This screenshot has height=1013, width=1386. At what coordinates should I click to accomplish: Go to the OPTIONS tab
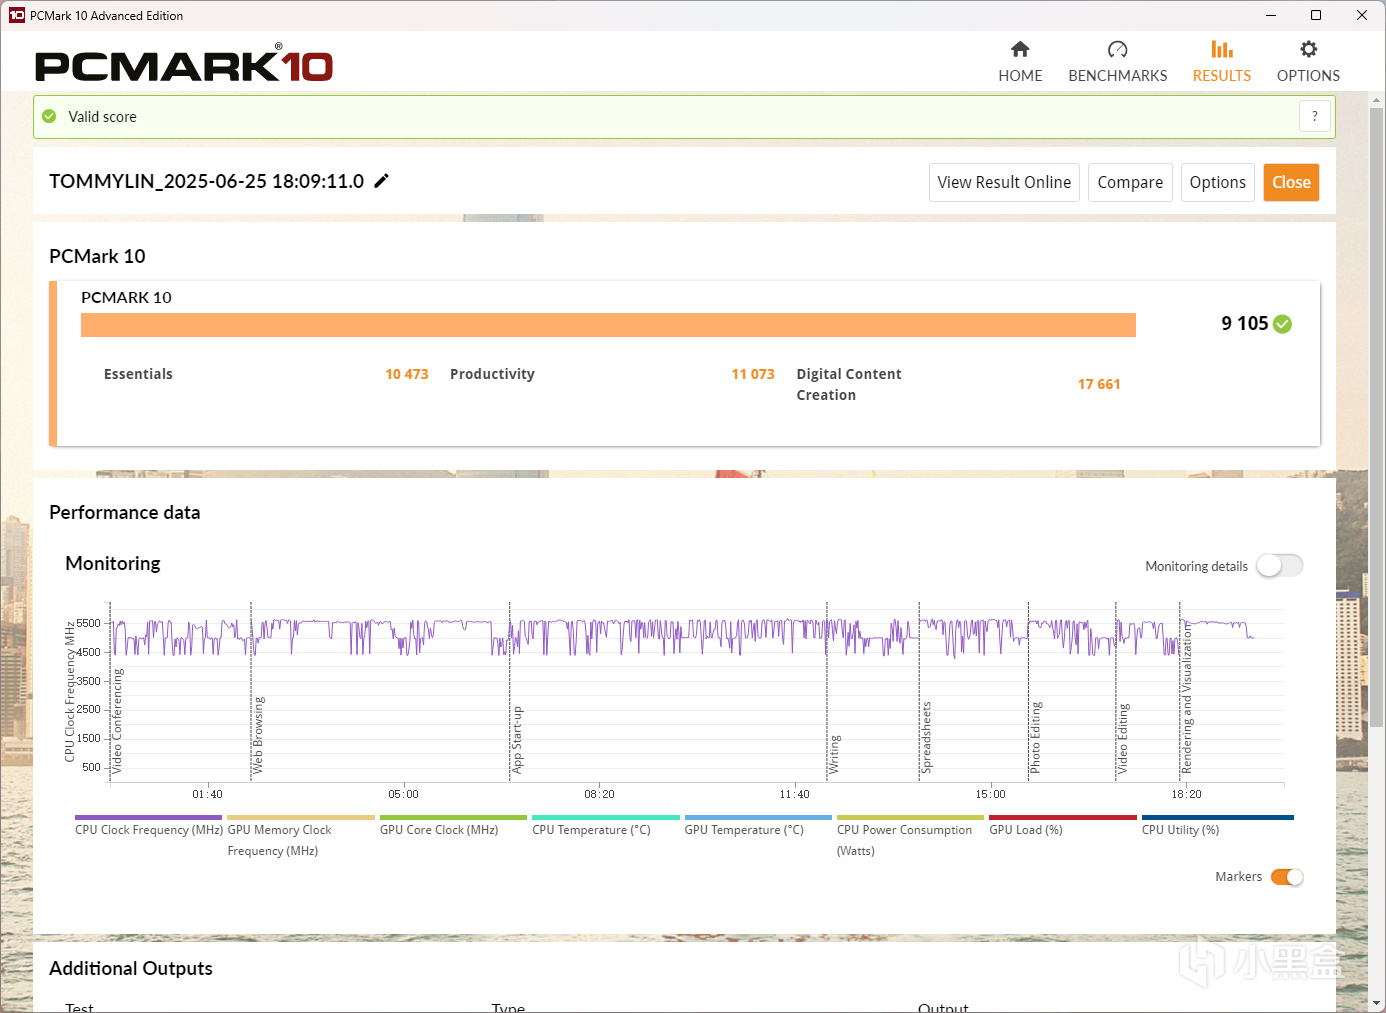pyautogui.click(x=1308, y=62)
